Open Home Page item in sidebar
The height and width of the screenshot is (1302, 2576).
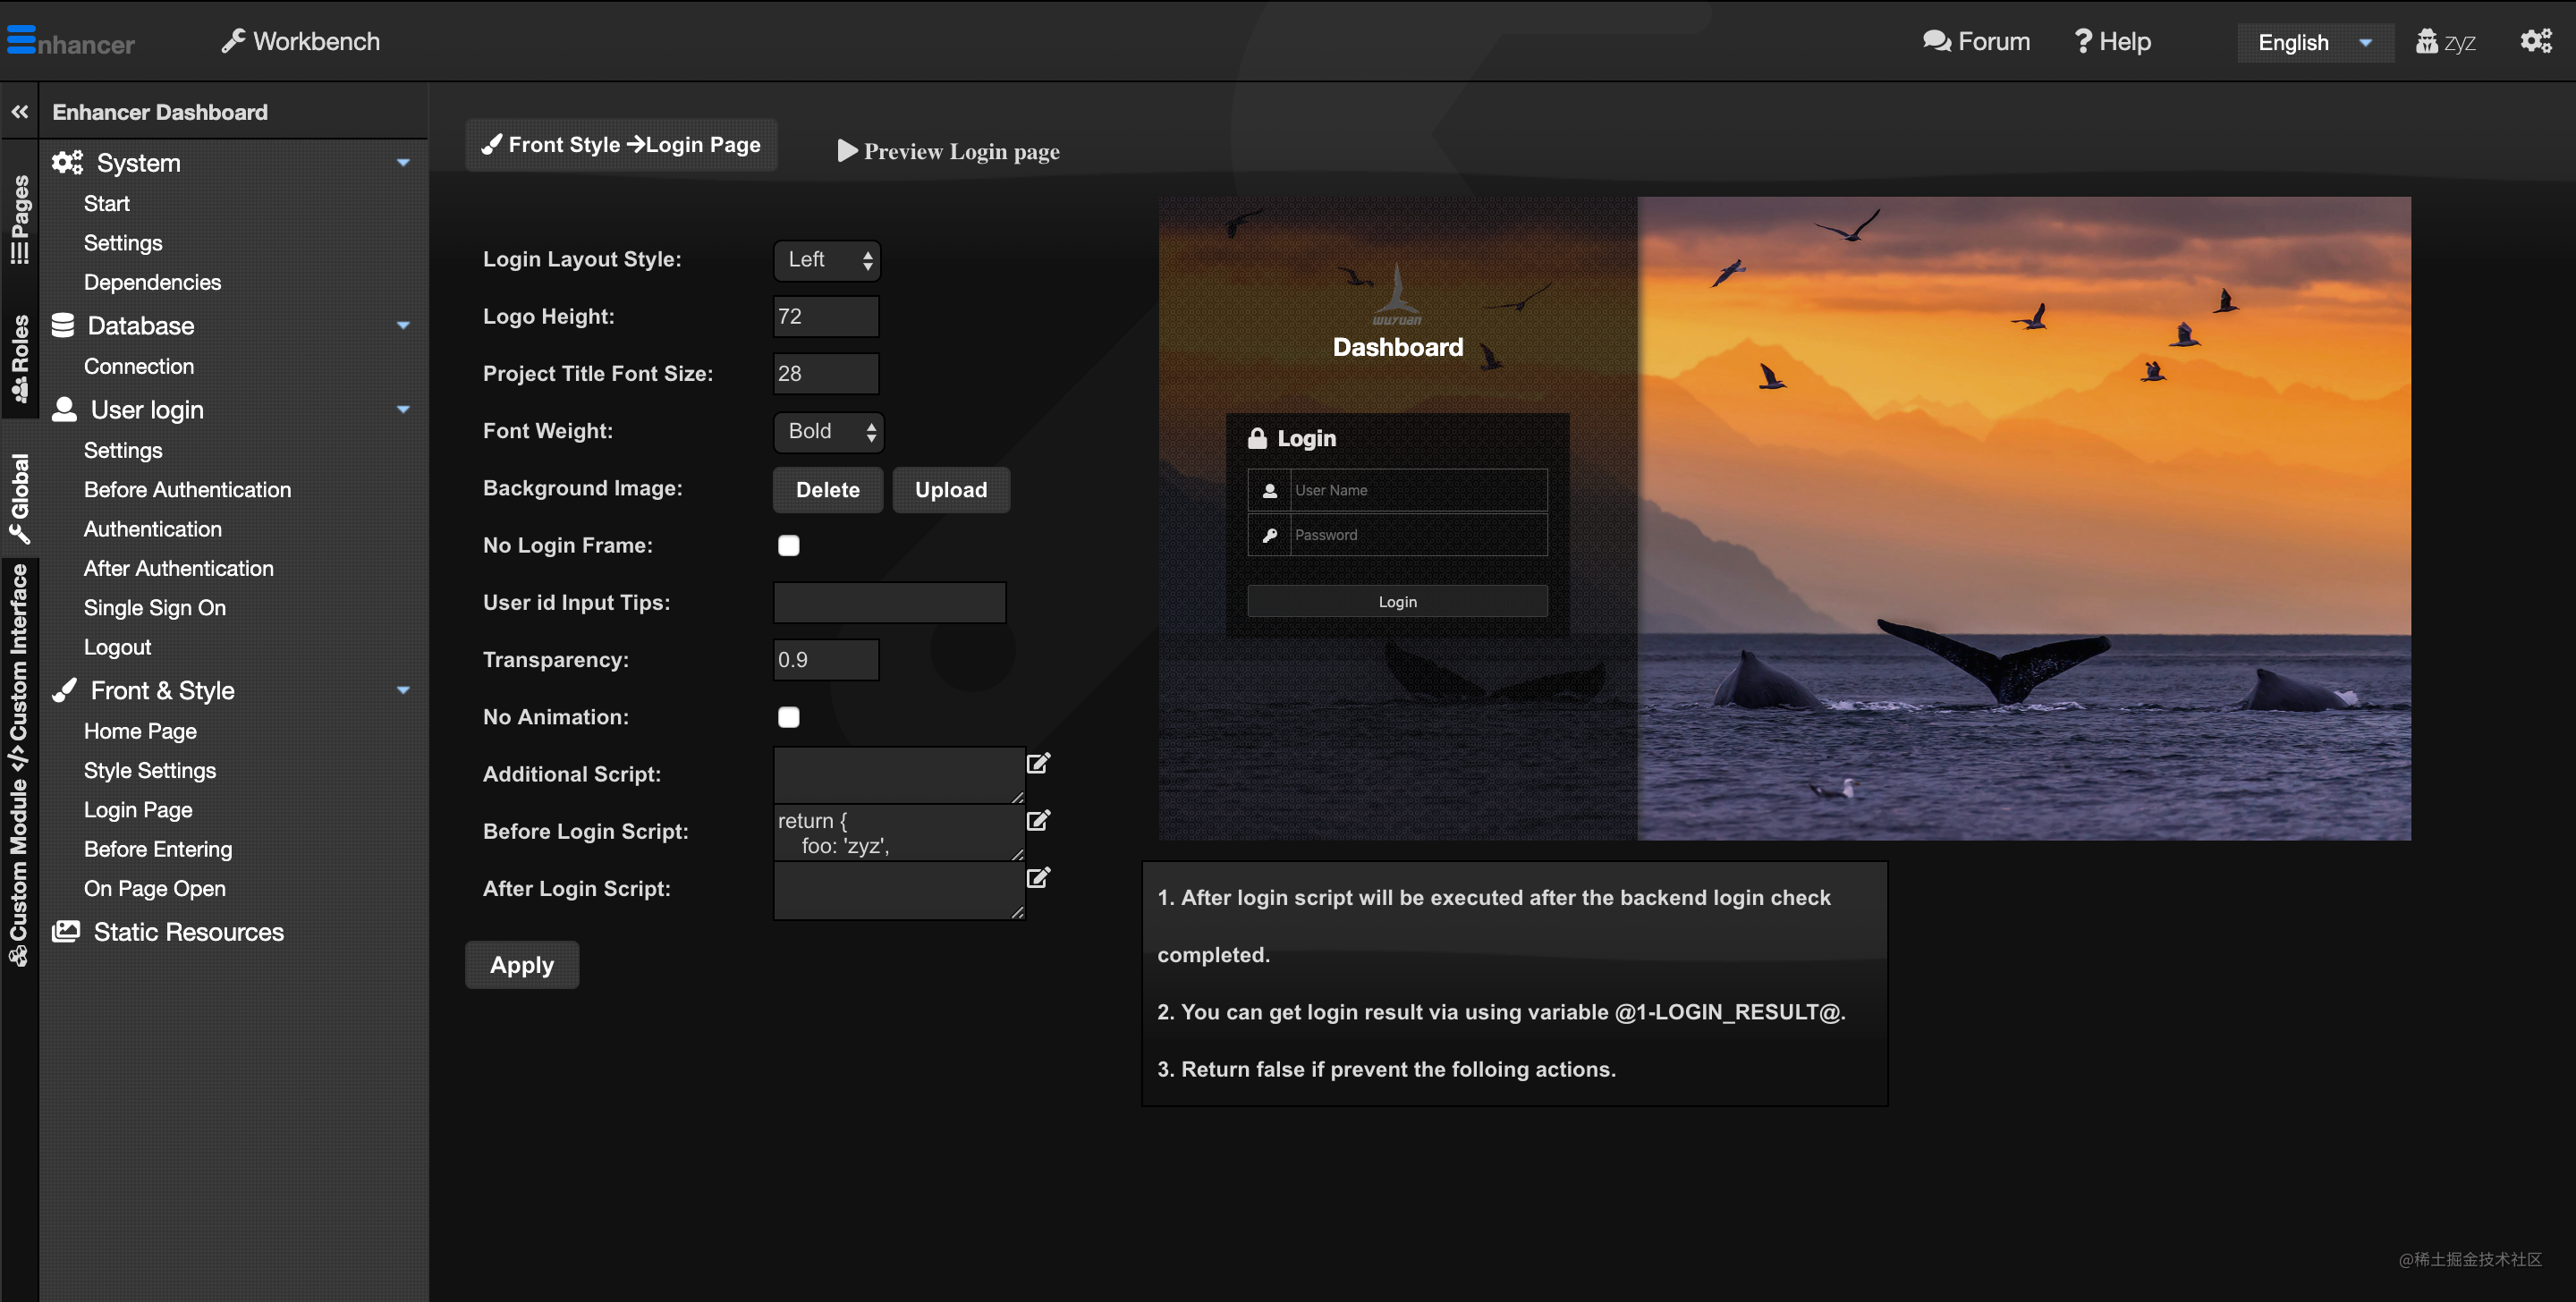(x=140, y=731)
